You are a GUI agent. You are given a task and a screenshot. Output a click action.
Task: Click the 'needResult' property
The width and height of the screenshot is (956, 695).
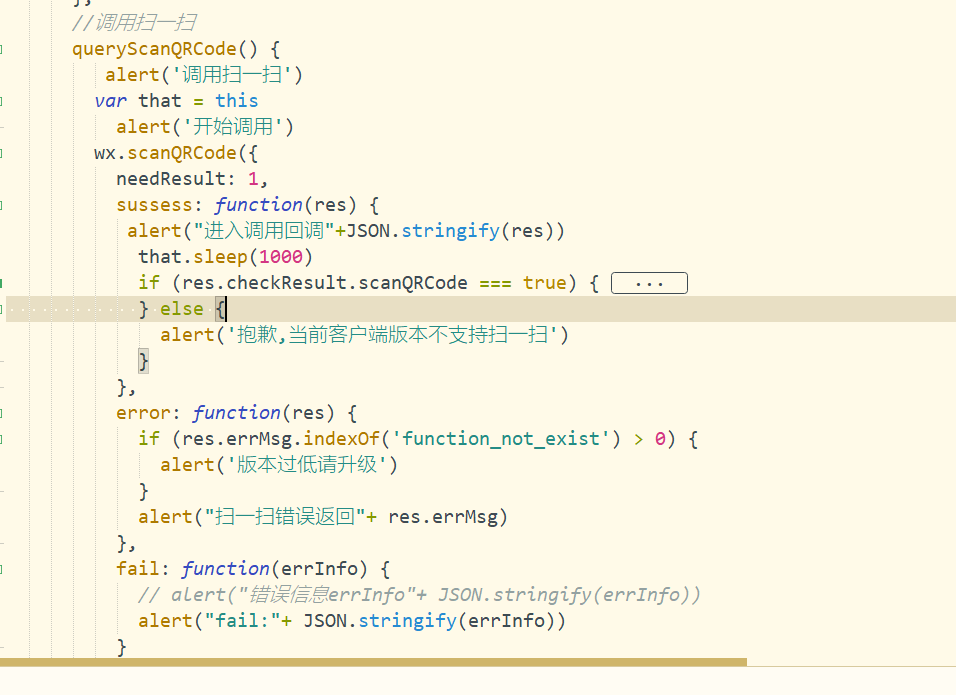(x=171, y=179)
